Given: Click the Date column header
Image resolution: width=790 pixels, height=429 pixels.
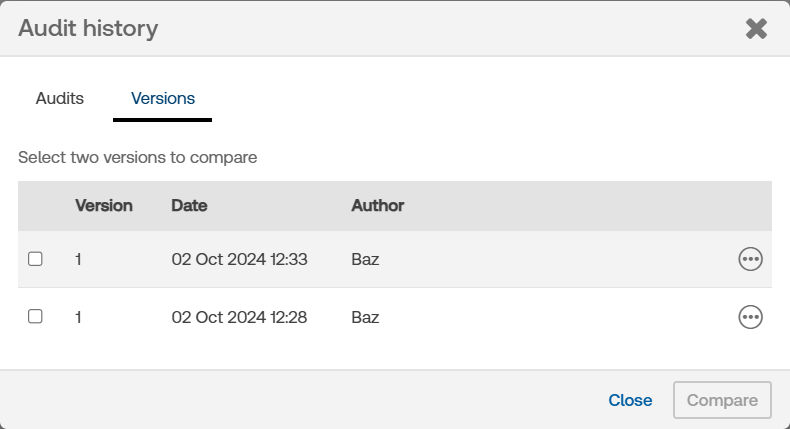Looking at the screenshot, I should (189, 206).
